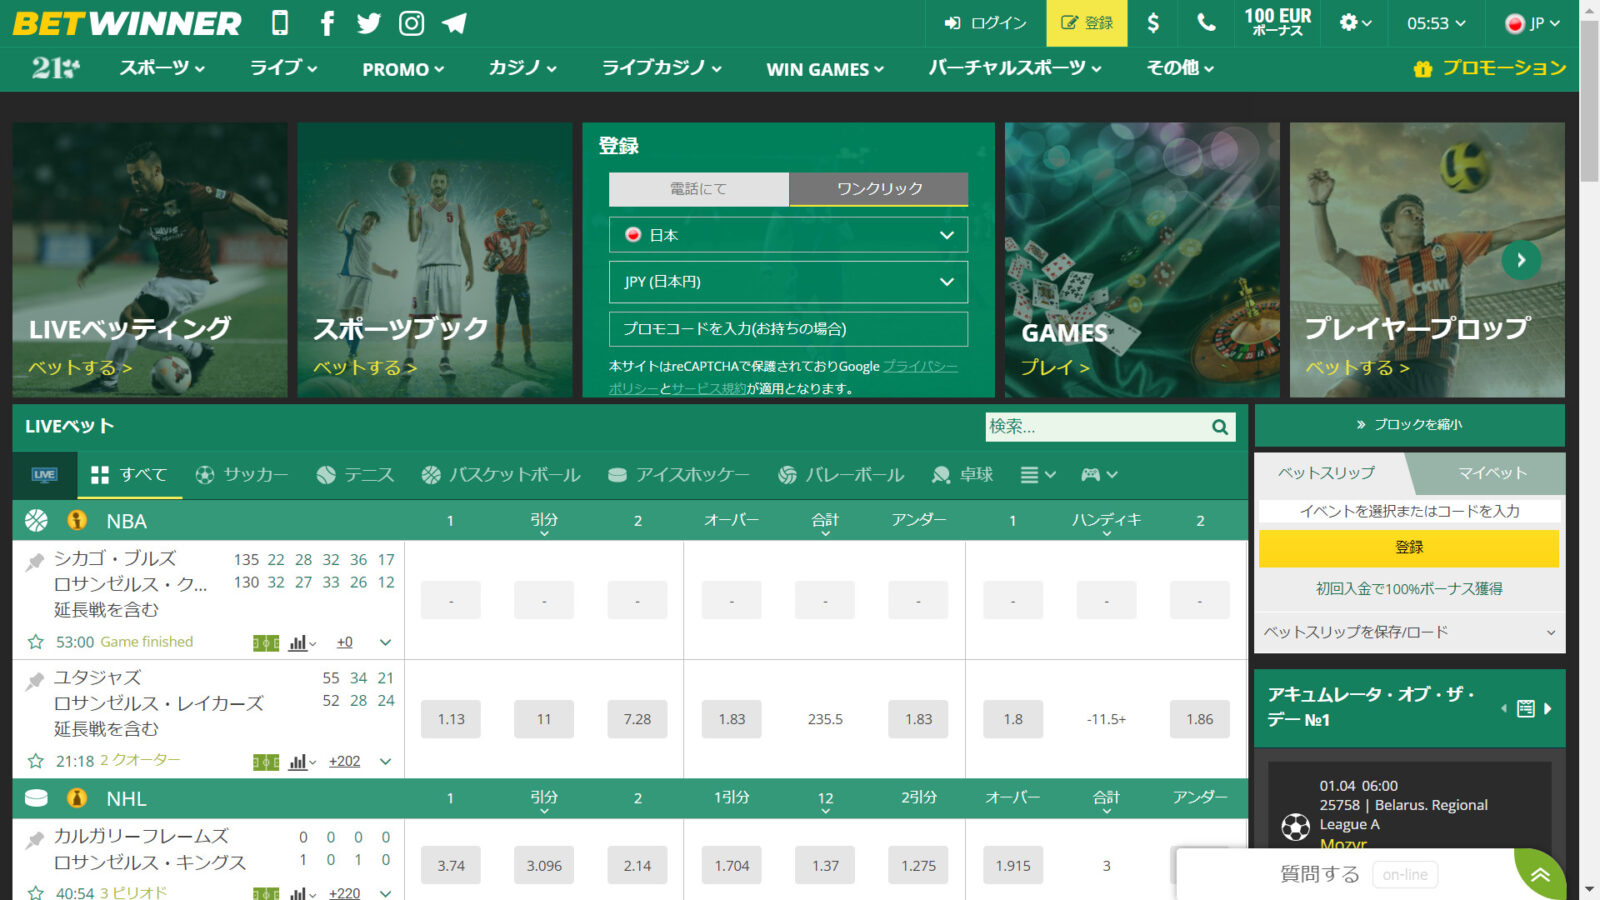Screen dimensions: 1600x900
Task: Click the ログイン button
Action: 986,23
